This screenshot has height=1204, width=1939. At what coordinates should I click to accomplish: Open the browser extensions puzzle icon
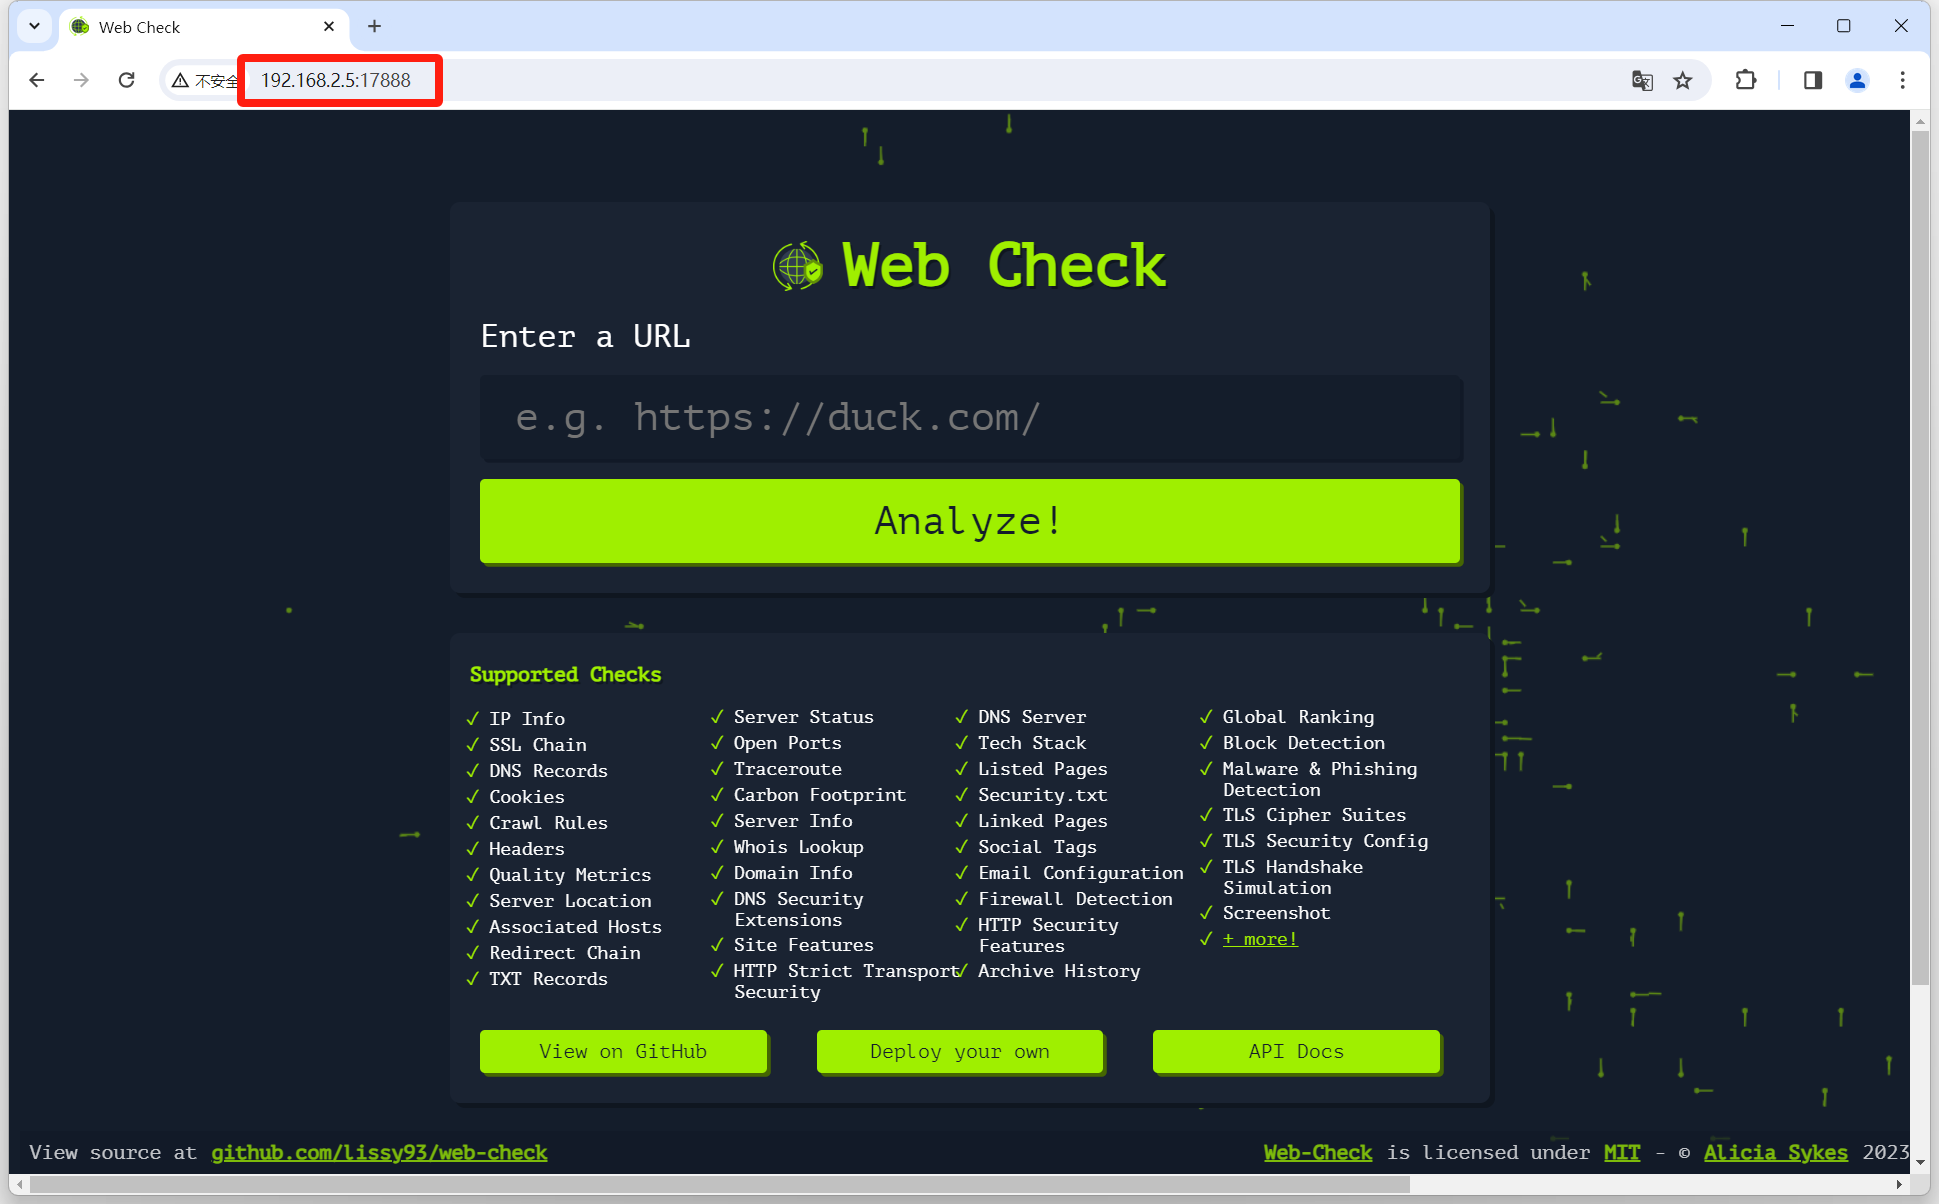pyautogui.click(x=1746, y=80)
